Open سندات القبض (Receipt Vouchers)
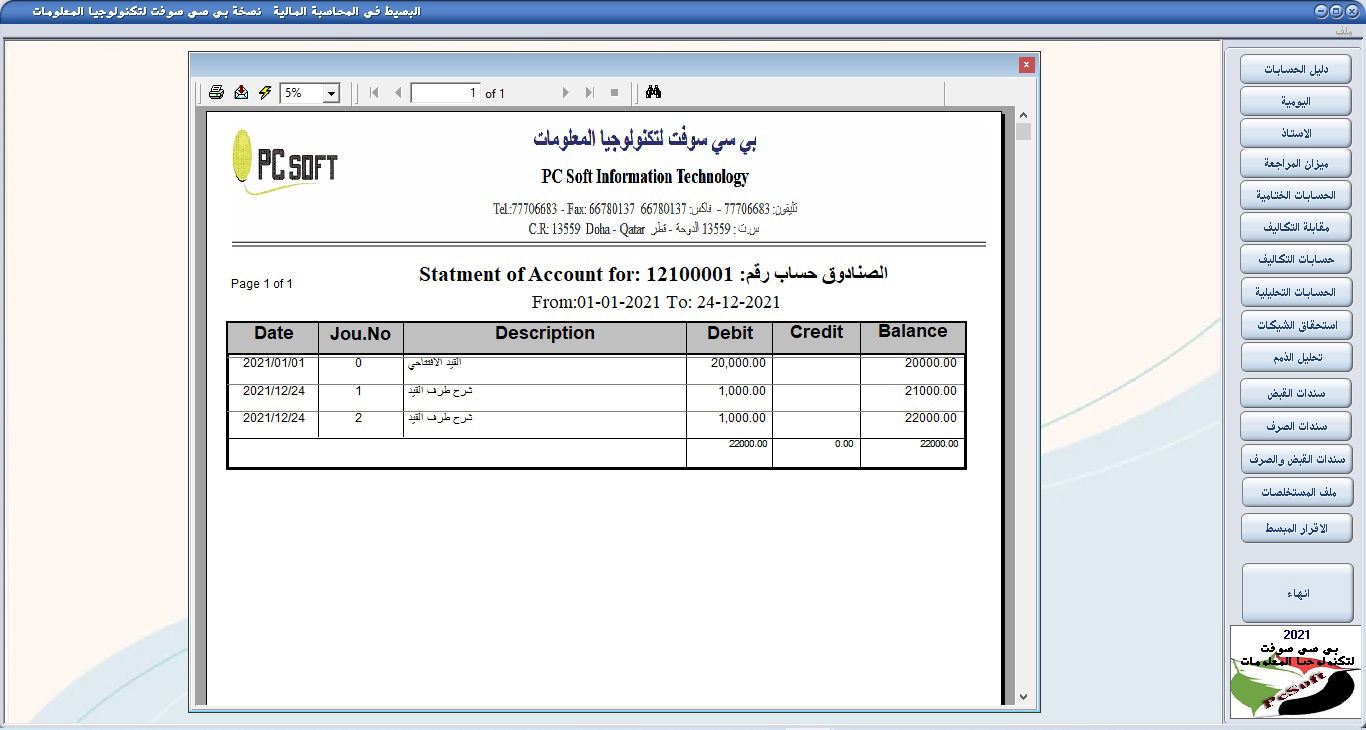The image size is (1366, 730). 1295,392
